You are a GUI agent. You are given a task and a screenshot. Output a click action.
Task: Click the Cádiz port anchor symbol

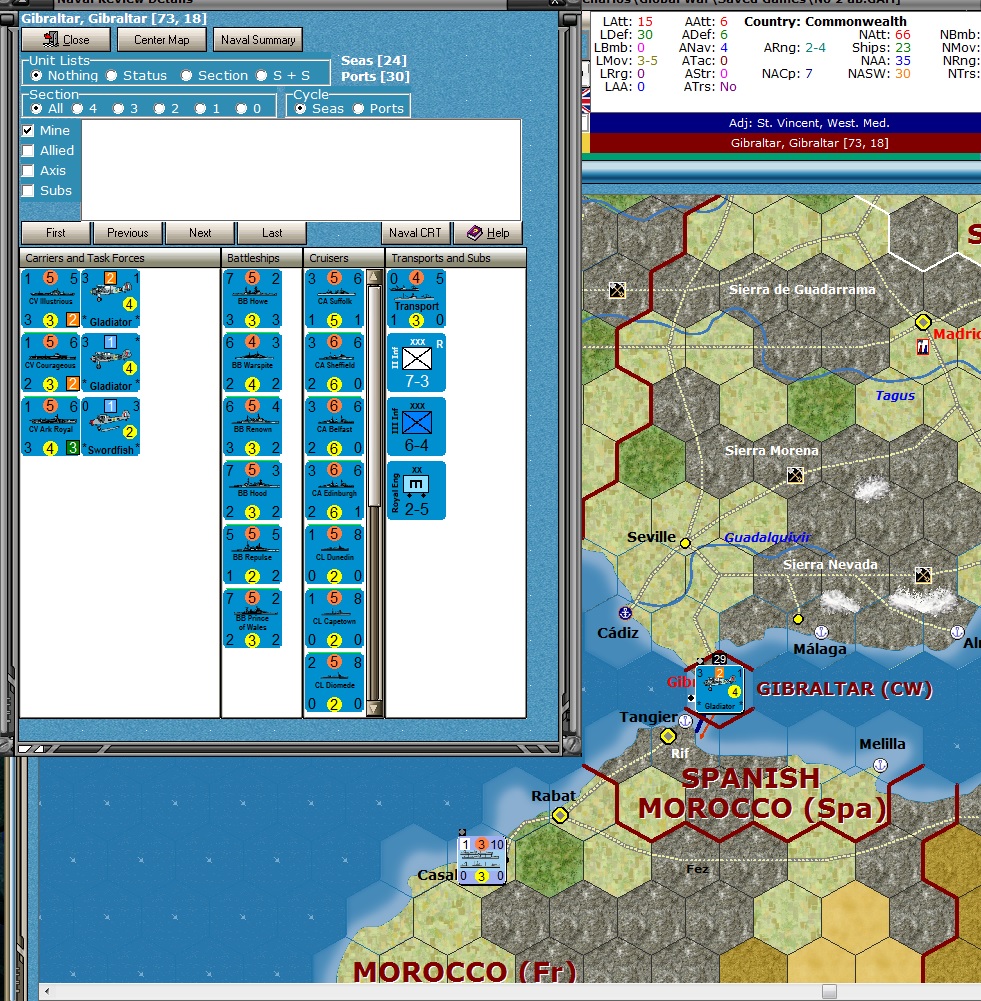pyautogui.click(x=625, y=613)
